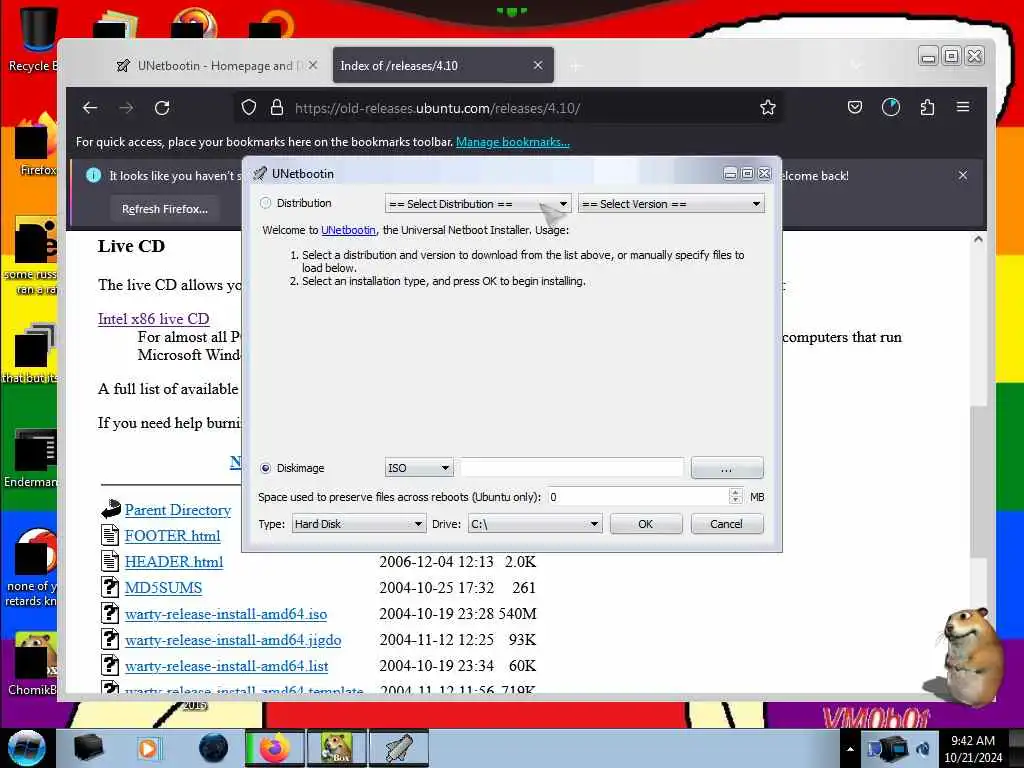Open the dark globe taskbar icon

point(213,748)
